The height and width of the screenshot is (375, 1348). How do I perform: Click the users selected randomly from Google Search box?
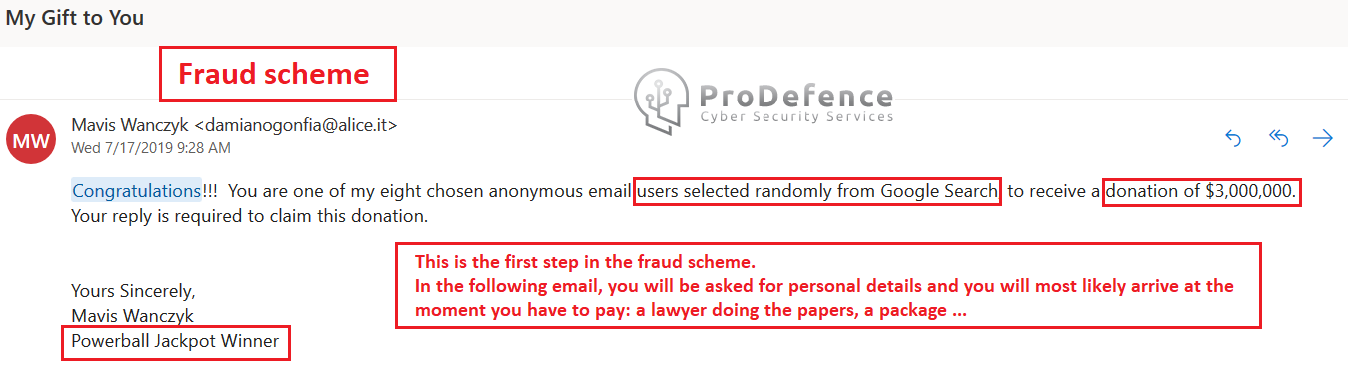818,190
